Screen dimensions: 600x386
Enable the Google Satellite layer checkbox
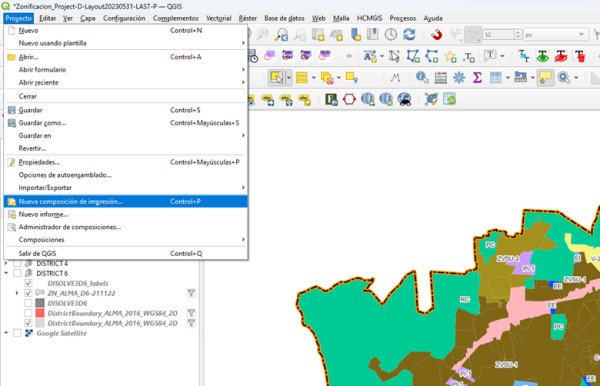[x=17, y=333]
